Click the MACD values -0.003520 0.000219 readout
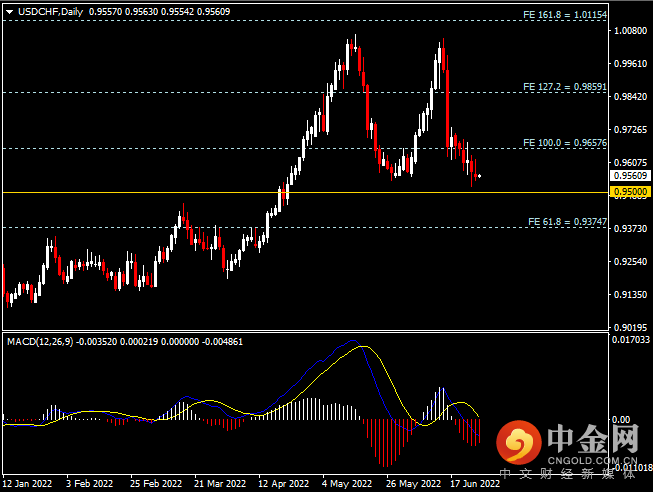This screenshot has width=653, height=492. (x=117, y=342)
